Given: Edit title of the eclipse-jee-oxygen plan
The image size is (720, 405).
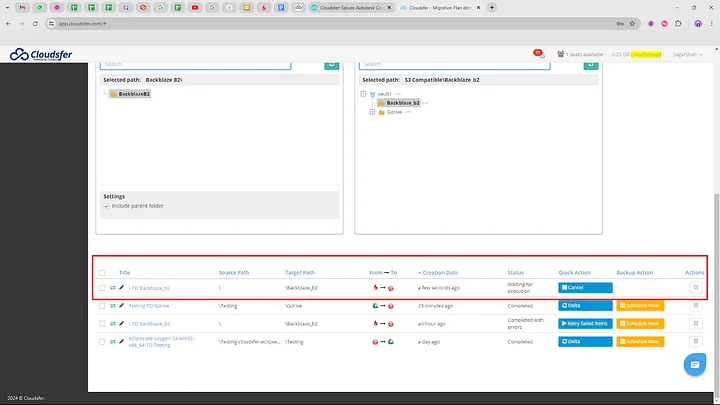Looking at the screenshot, I should point(121,342).
